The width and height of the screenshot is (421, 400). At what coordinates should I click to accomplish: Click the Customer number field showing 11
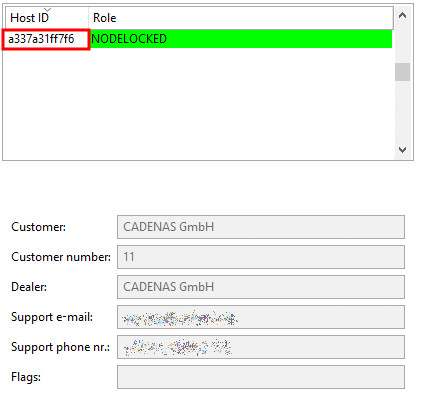click(x=261, y=257)
